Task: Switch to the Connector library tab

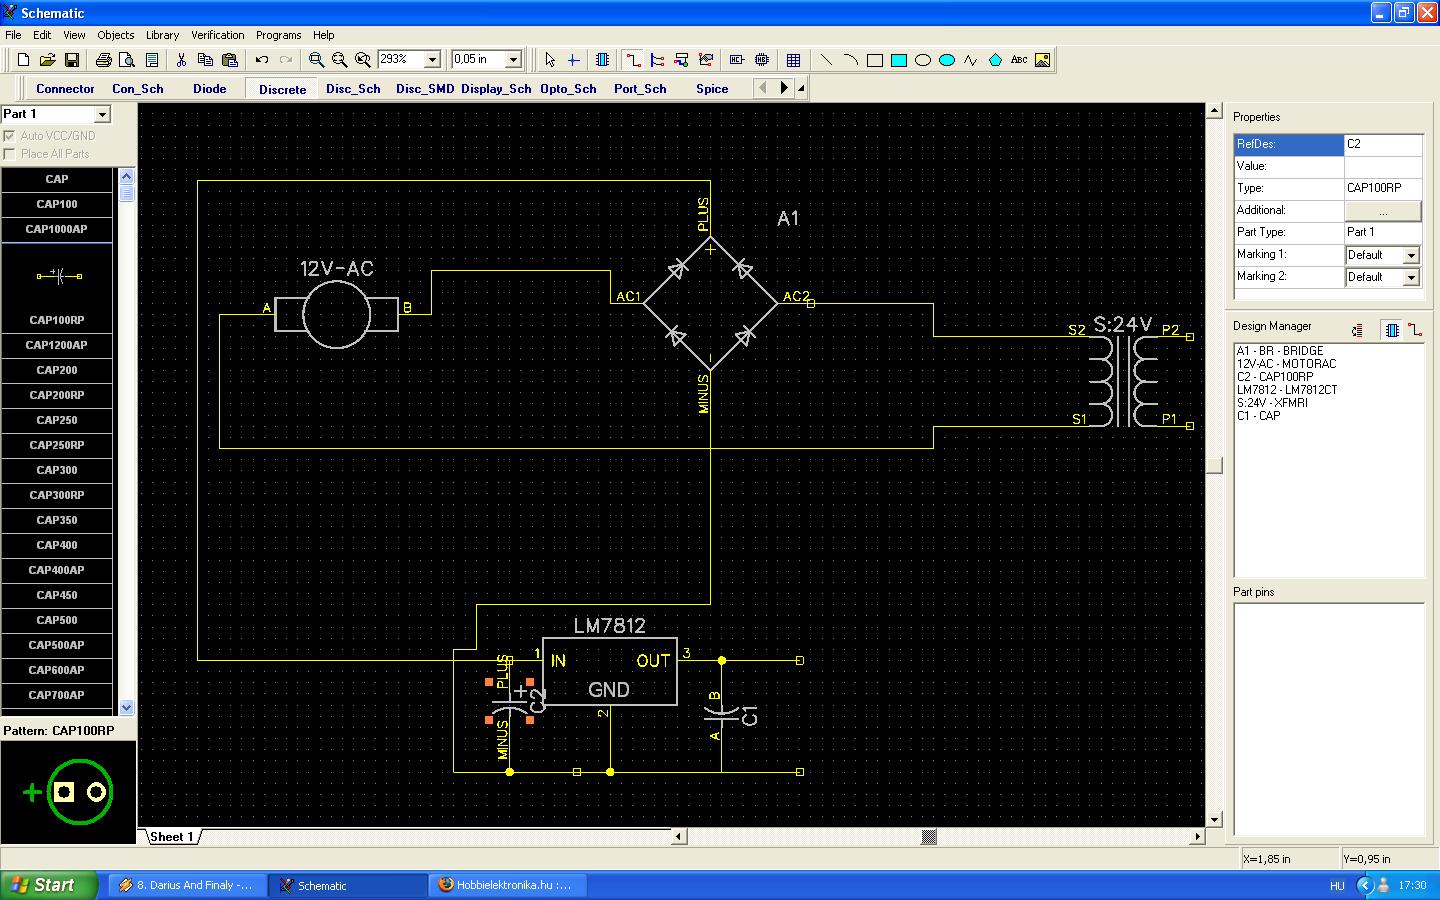Action: (x=65, y=89)
